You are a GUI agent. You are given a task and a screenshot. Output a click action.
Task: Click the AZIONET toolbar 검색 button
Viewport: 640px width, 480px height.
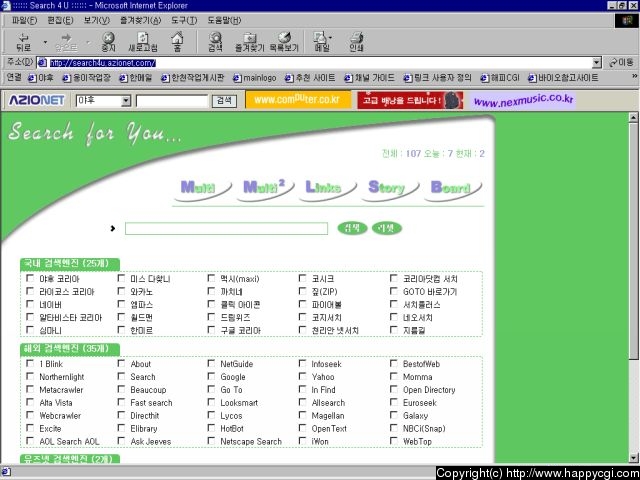224,101
